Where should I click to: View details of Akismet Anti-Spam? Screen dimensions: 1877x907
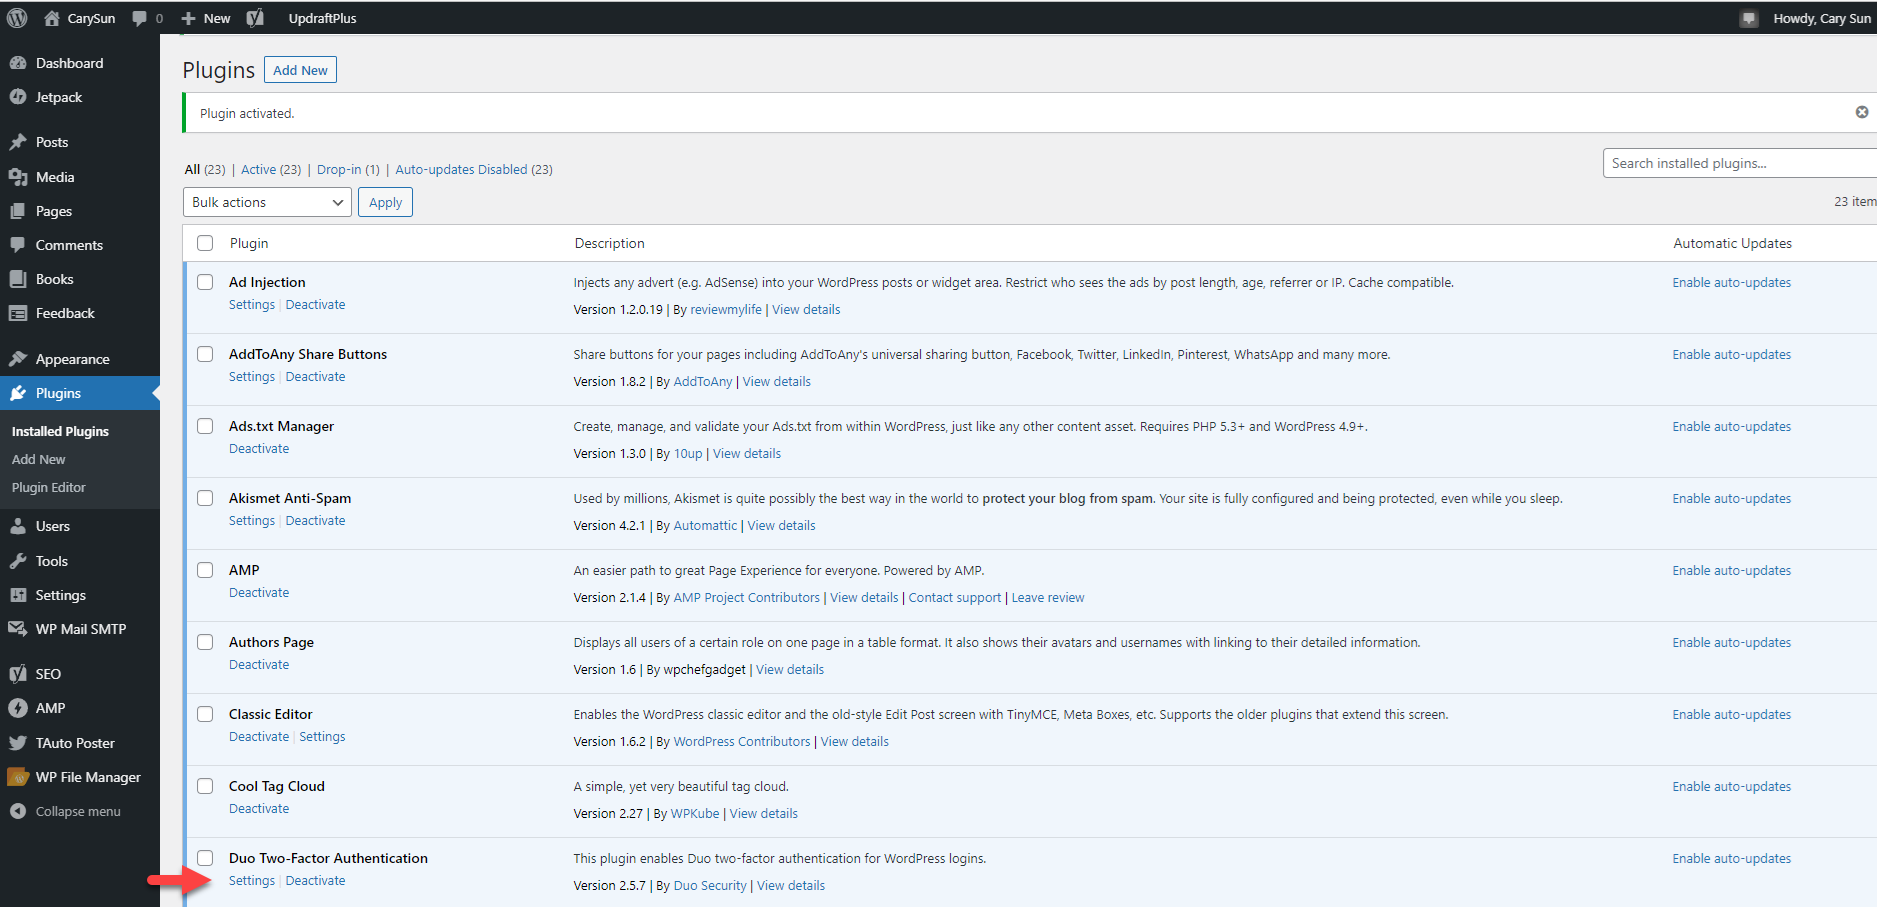781,526
